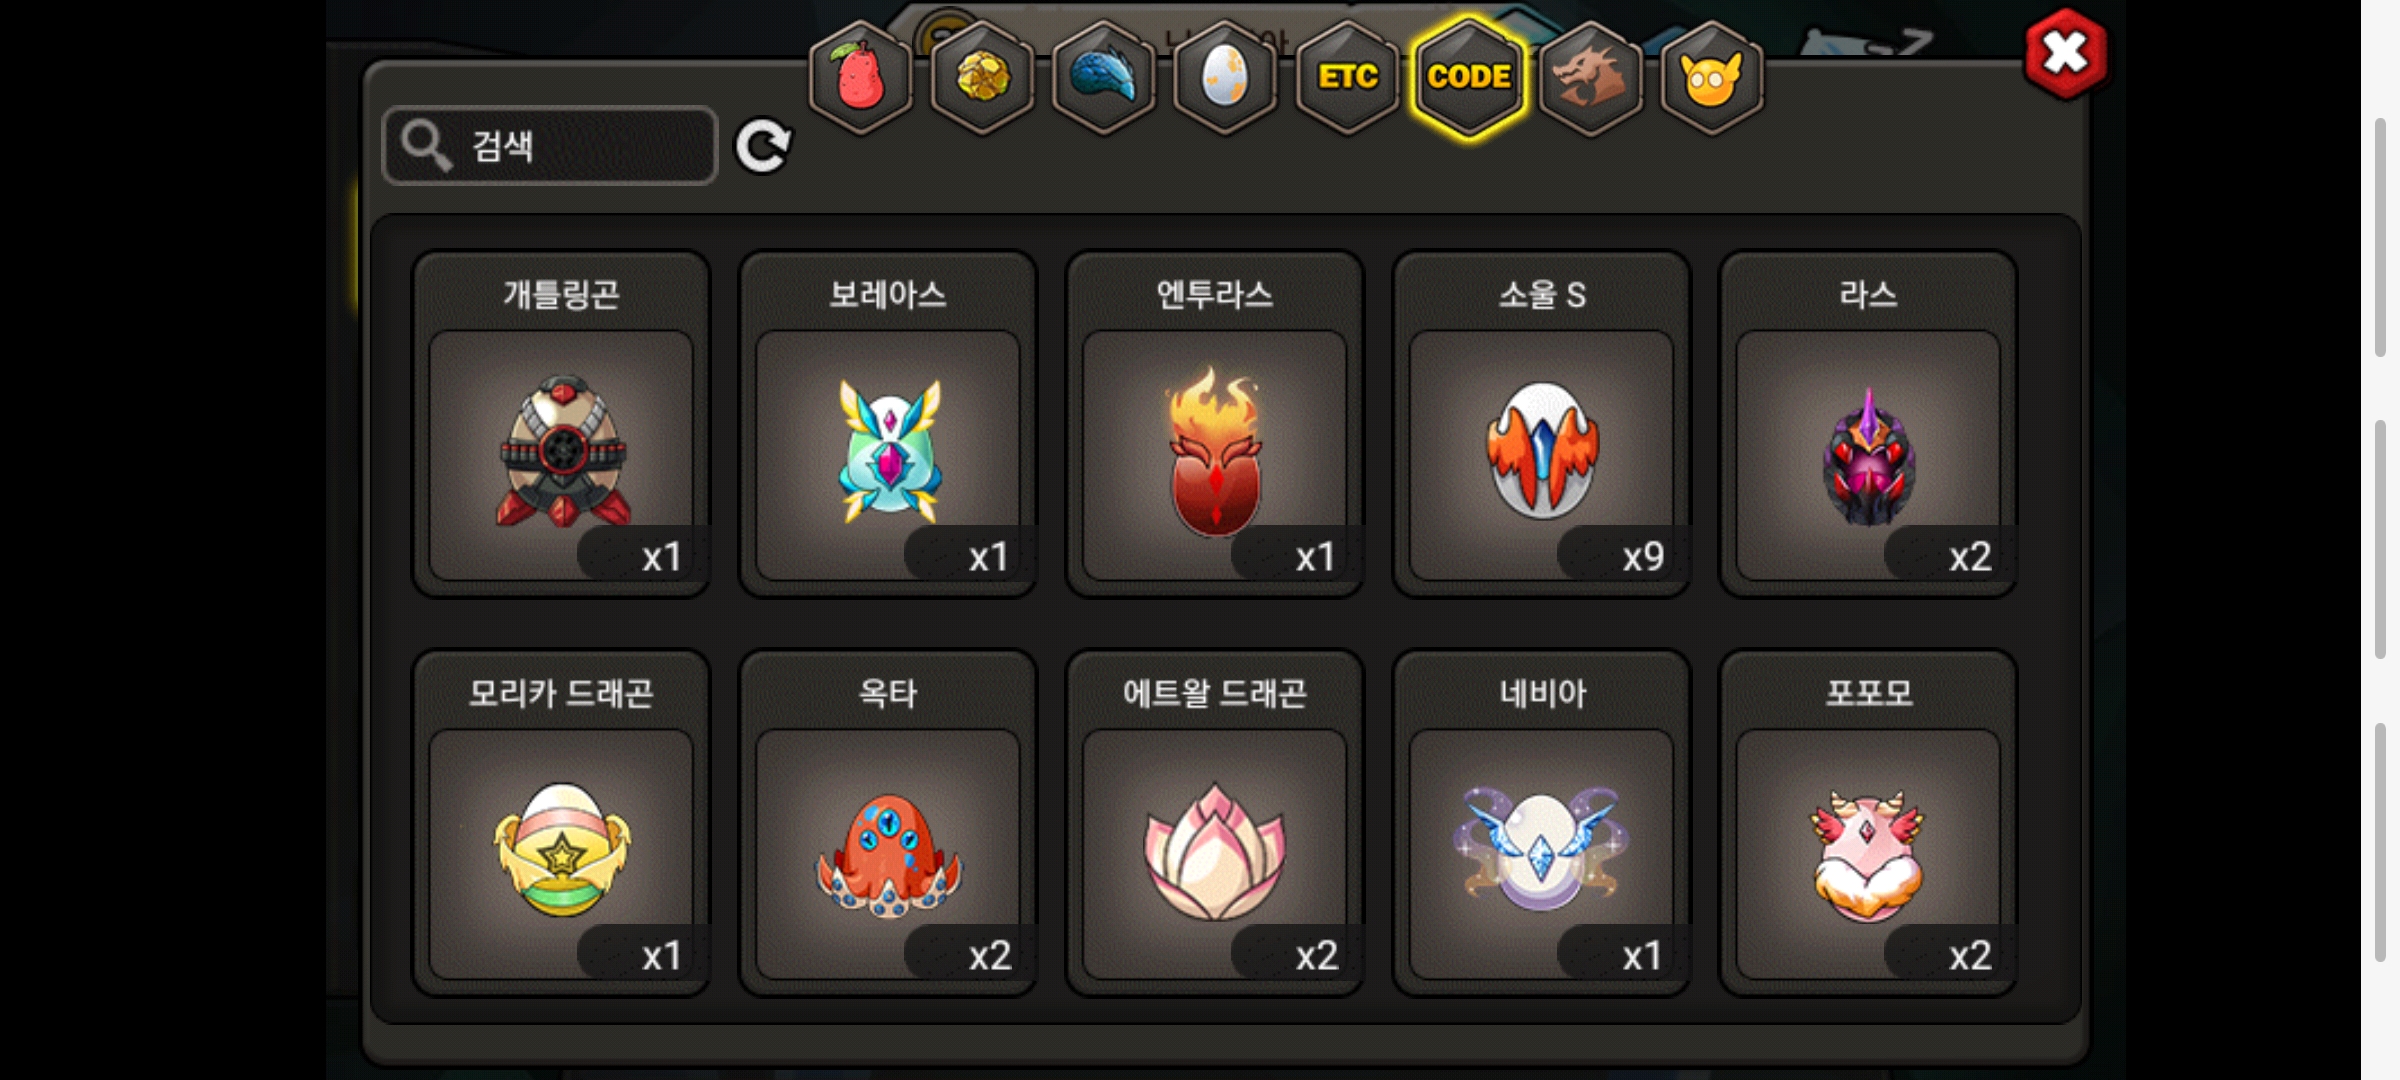
Task: Switch to the blue dragon head tab
Action: coord(1104,77)
